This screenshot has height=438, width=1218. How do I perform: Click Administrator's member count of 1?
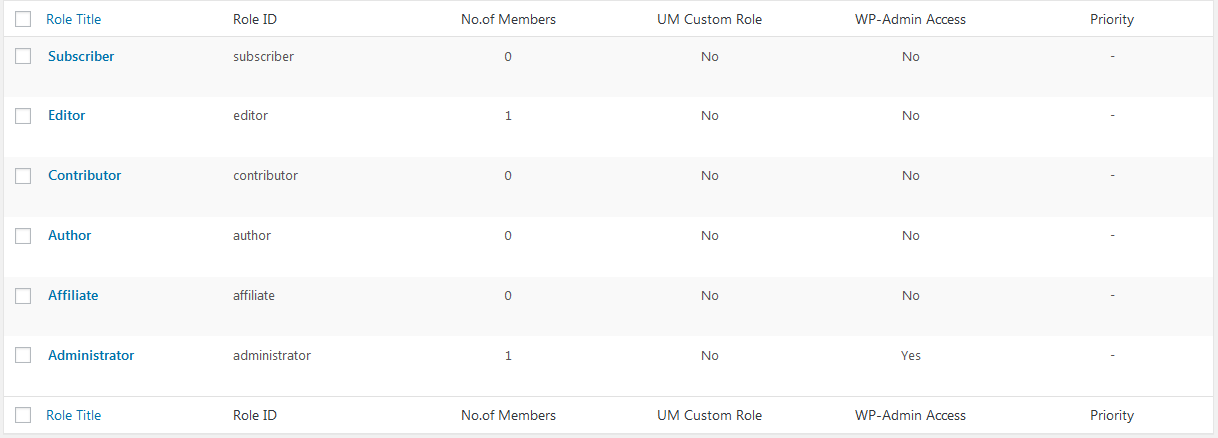point(508,356)
